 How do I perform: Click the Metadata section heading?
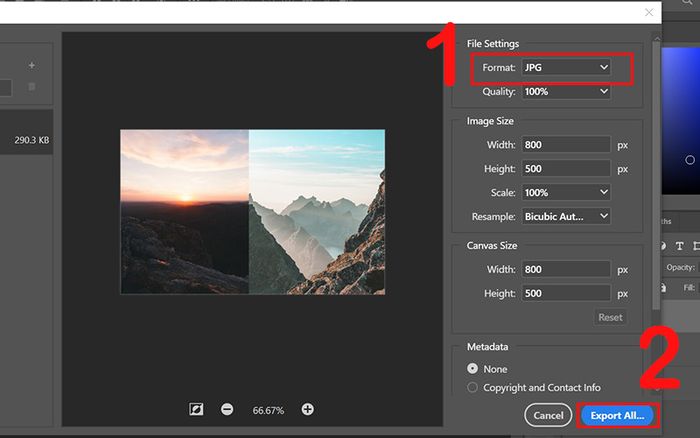point(488,346)
